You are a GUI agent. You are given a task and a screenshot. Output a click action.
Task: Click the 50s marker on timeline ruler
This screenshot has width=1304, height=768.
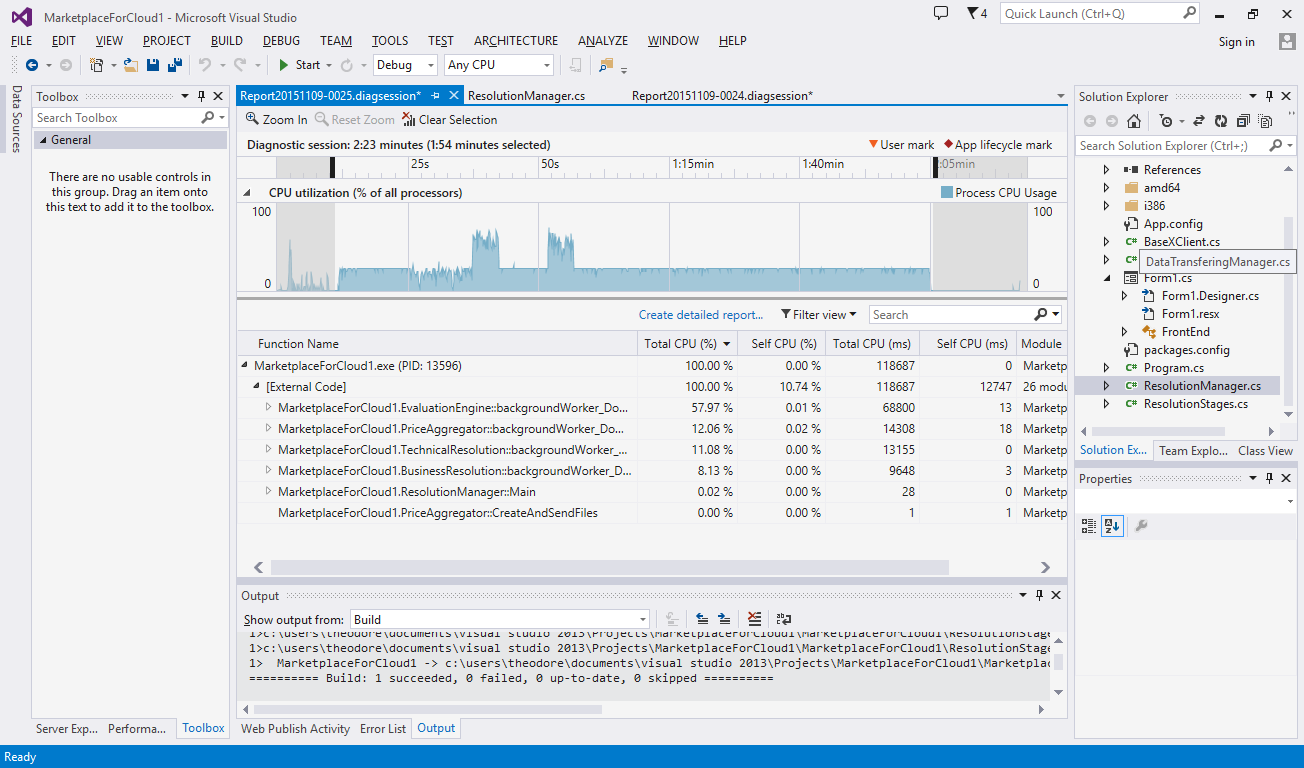pyautogui.click(x=550, y=164)
